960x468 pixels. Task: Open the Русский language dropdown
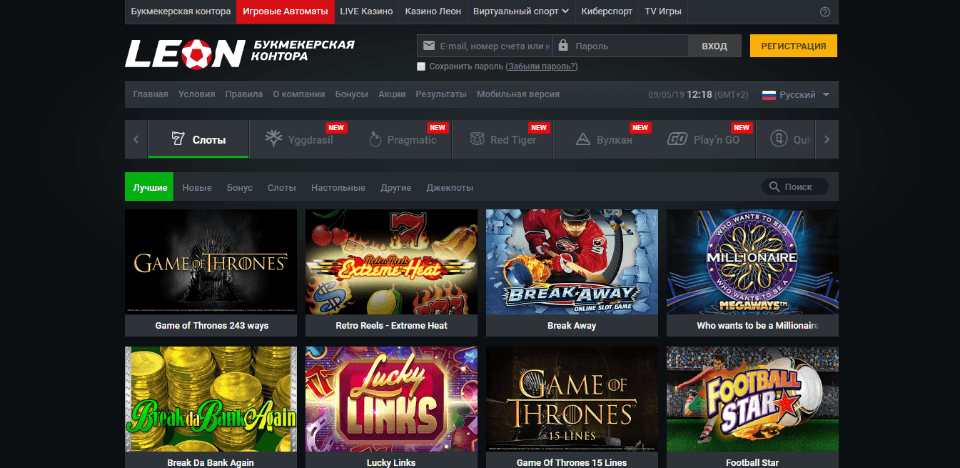coord(796,95)
